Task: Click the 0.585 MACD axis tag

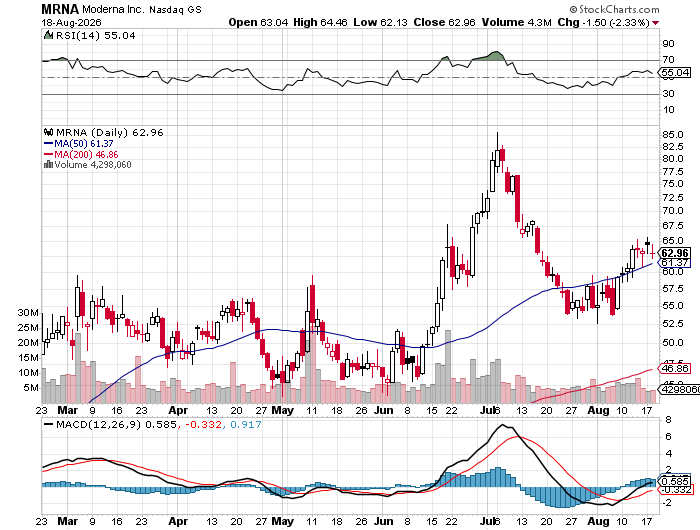Action: (675, 481)
